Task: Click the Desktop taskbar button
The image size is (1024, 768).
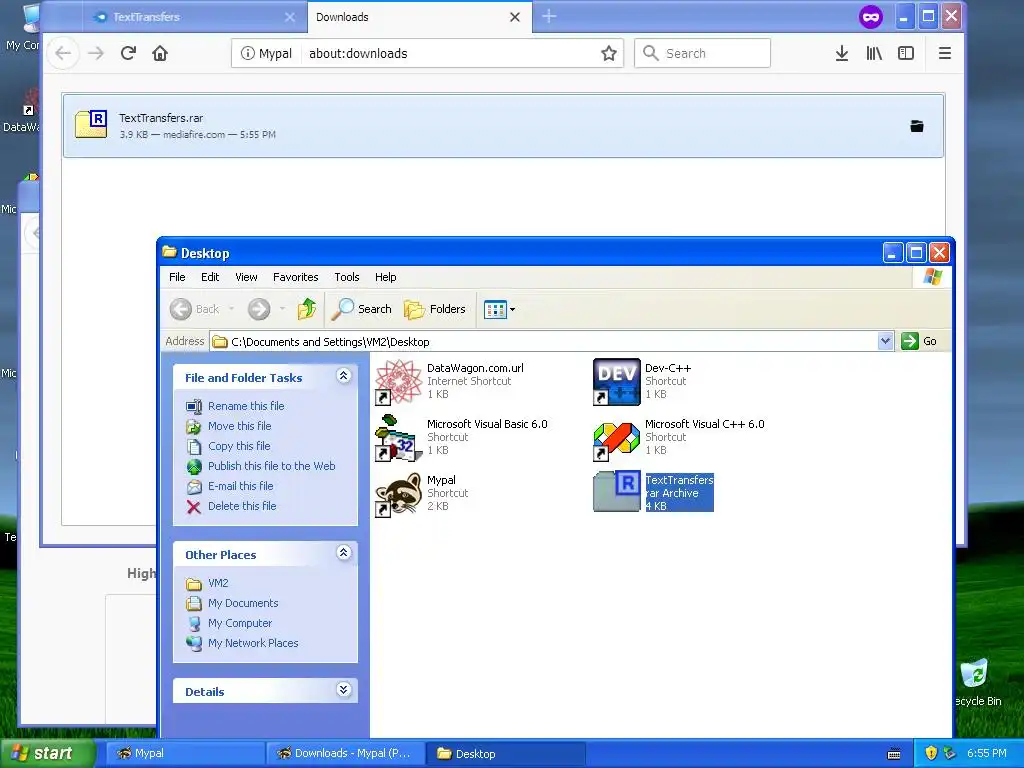Action: (505, 754)
